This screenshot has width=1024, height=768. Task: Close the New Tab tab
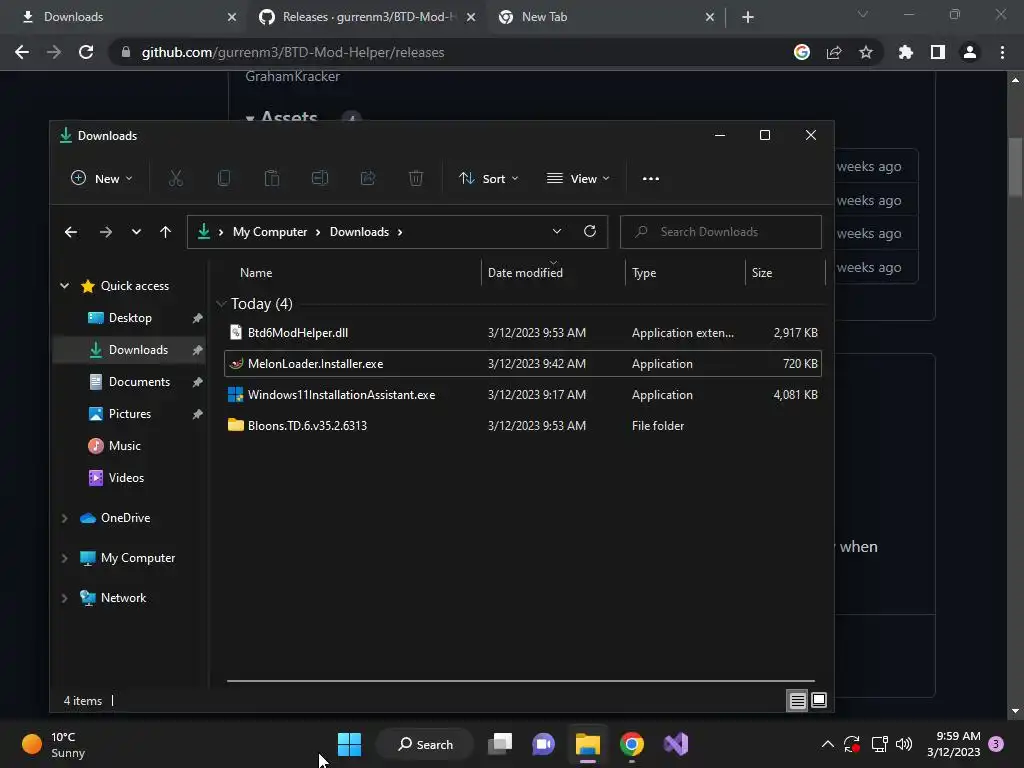(710, 17)
